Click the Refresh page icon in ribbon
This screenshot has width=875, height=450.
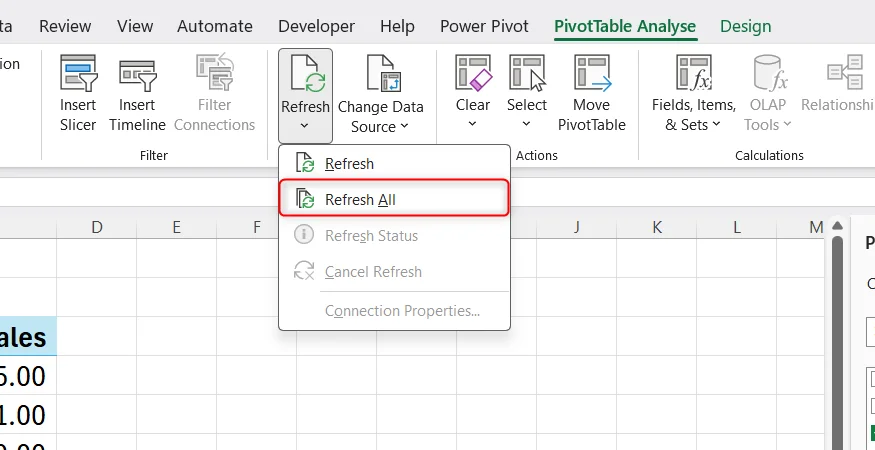coord(307,73)
